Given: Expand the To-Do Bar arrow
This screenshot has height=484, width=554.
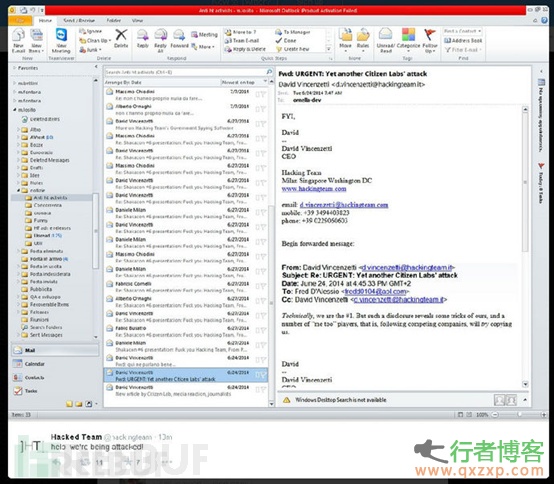Looking at the screenshot, I should coord(541,71).
